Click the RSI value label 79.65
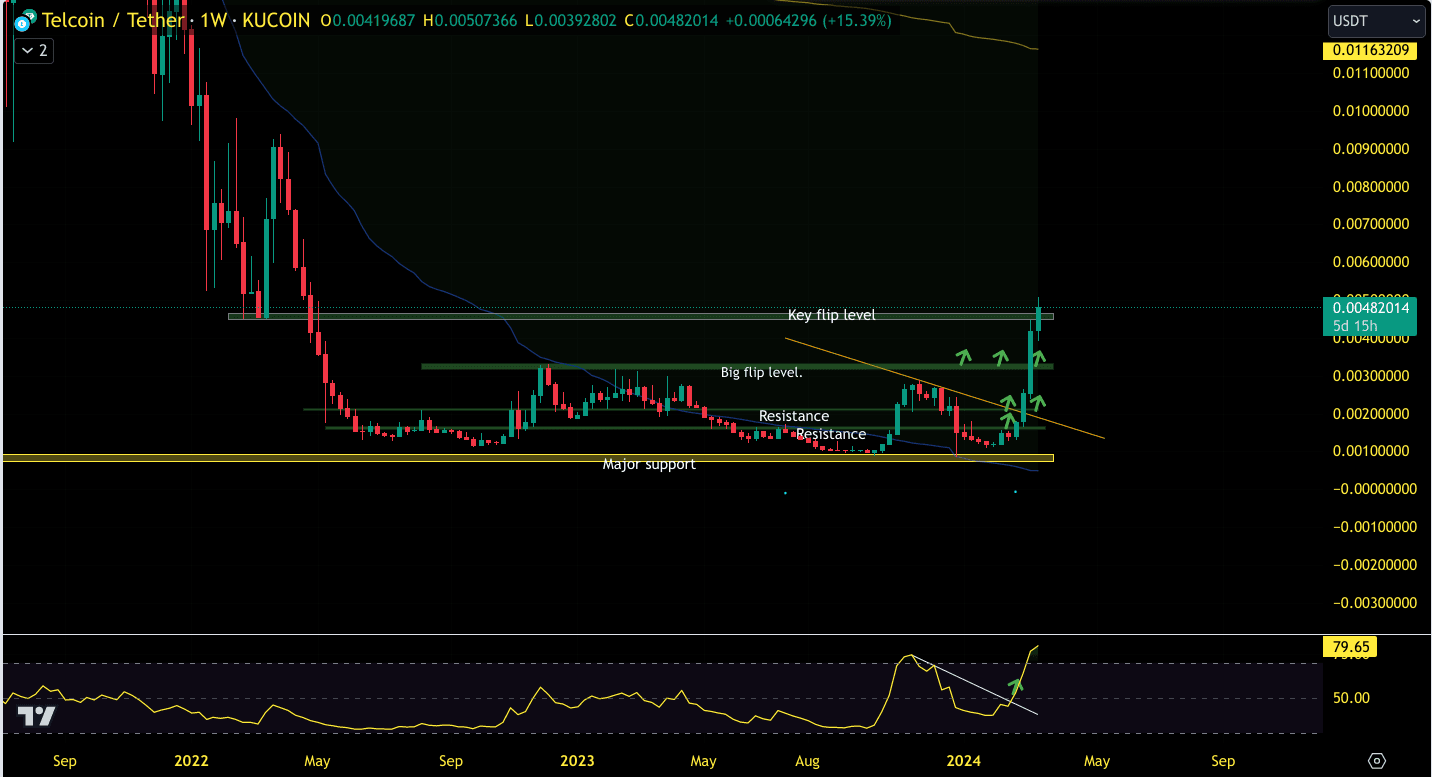This screenshot has height=777, width=1432. click(x=1349, y=647)
